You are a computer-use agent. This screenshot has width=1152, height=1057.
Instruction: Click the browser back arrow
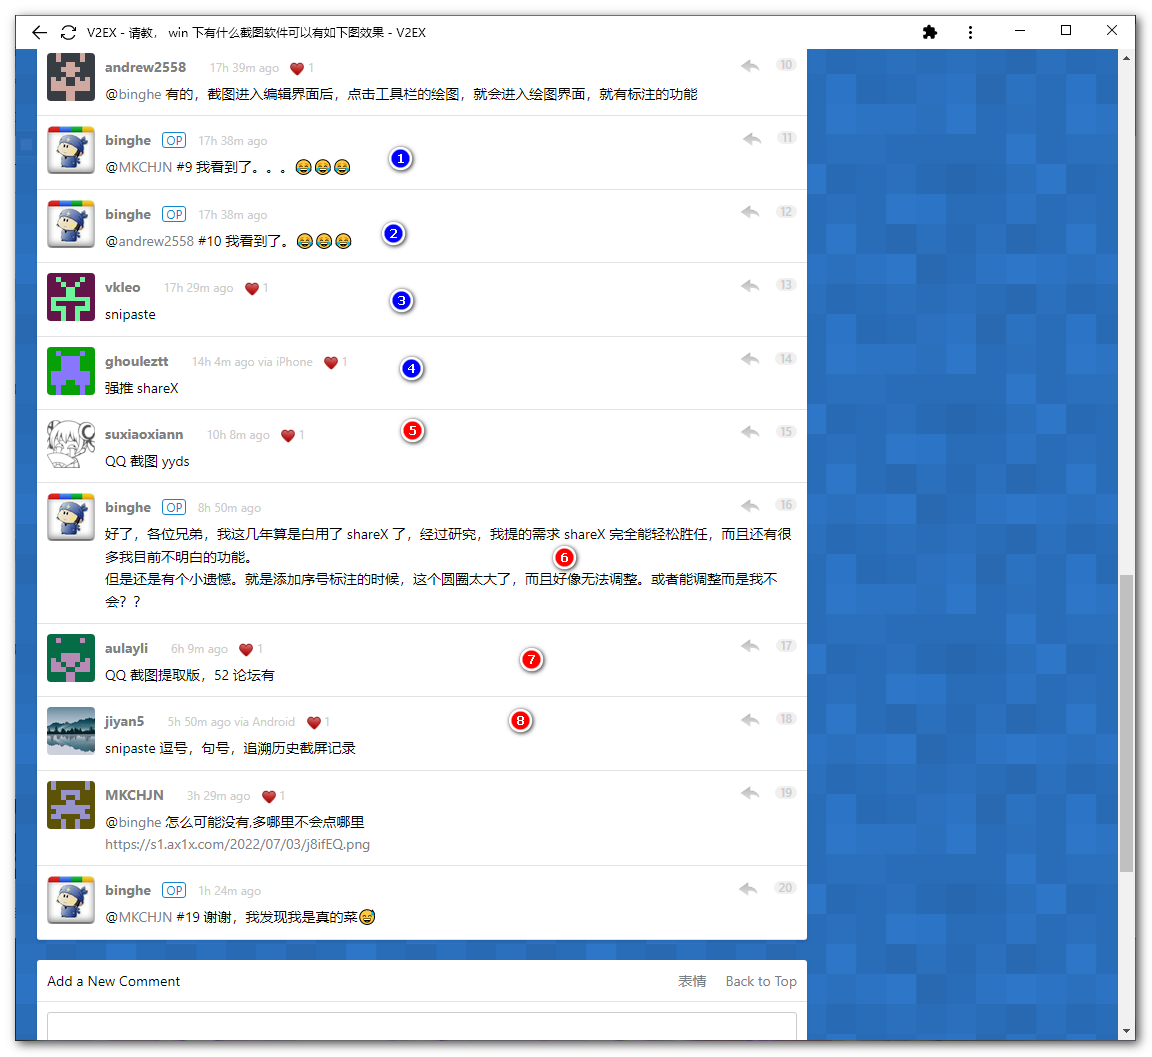pyautogui.click(x=39, y=32)
